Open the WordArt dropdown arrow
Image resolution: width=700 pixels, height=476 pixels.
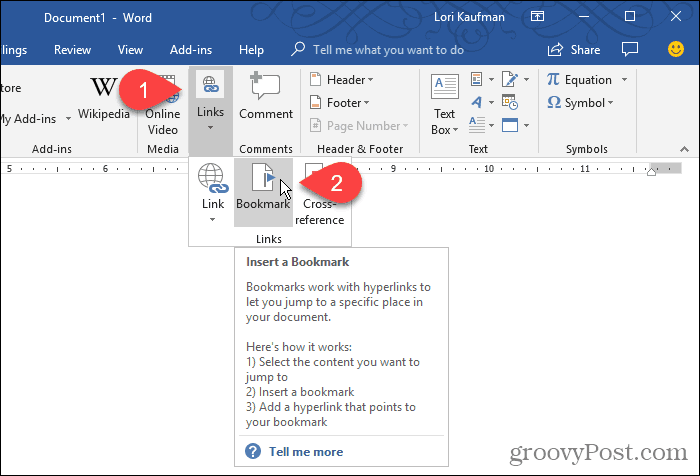point(492,103)
